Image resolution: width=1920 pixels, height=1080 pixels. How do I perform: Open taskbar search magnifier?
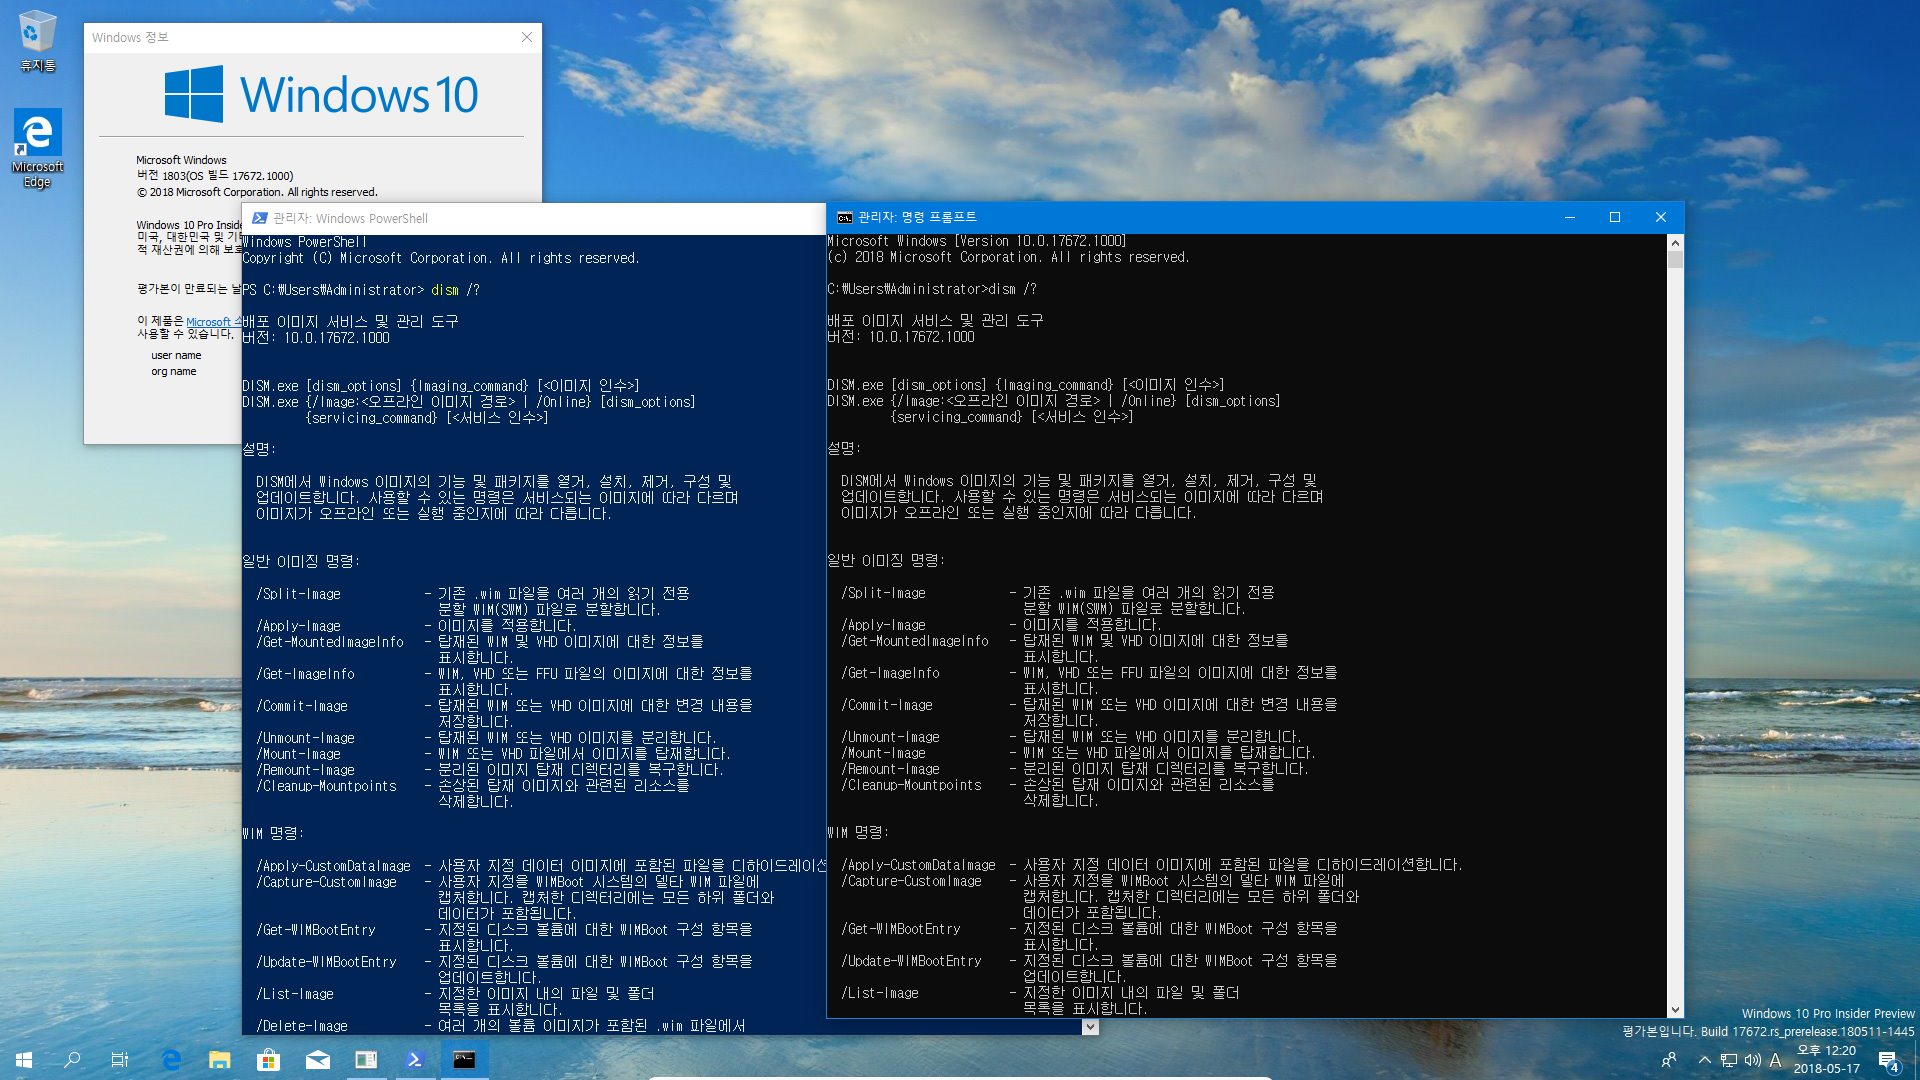(x=72, y=1060)
